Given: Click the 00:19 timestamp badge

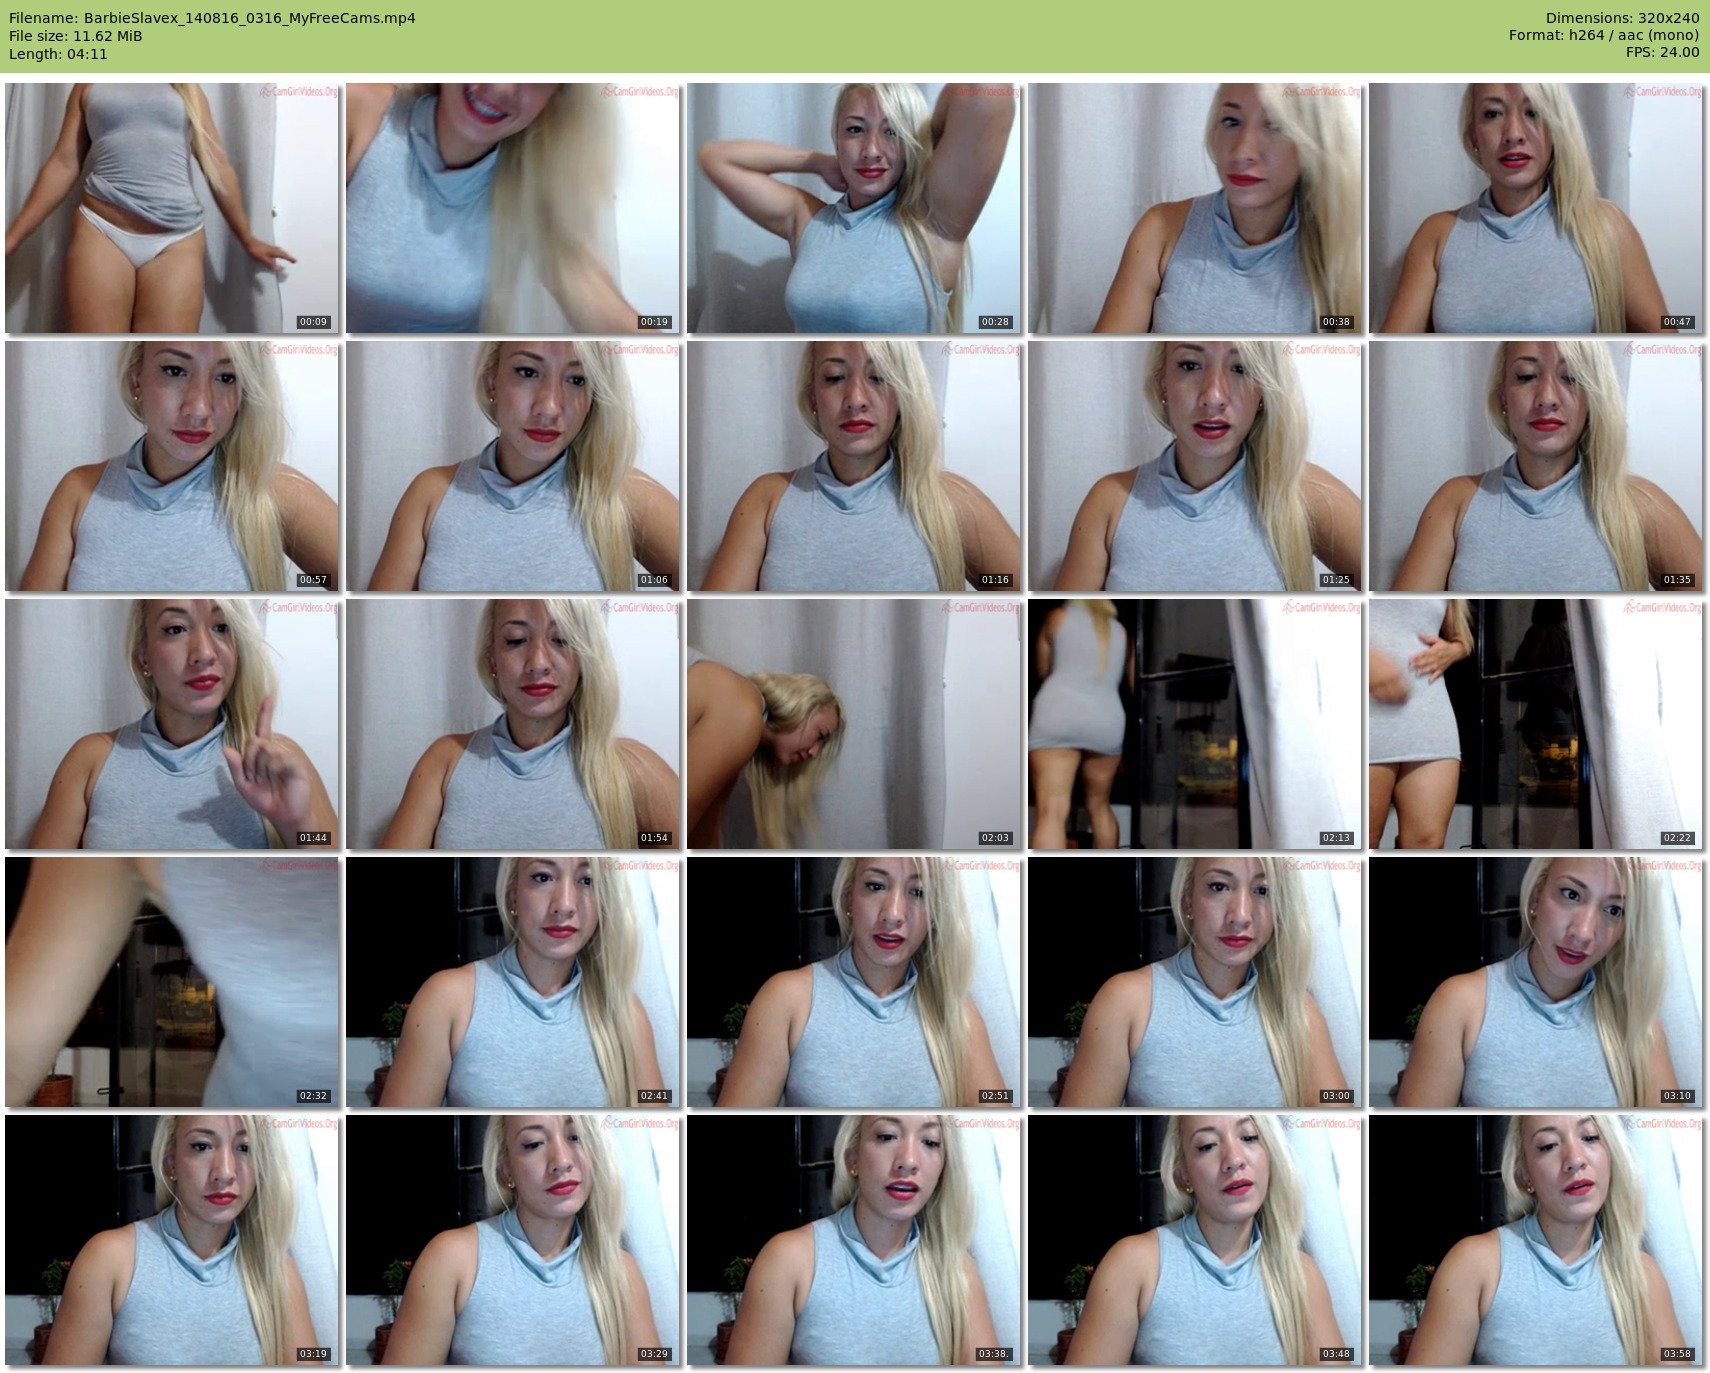Looking at the screenshot, I should [x=654, y=322].
